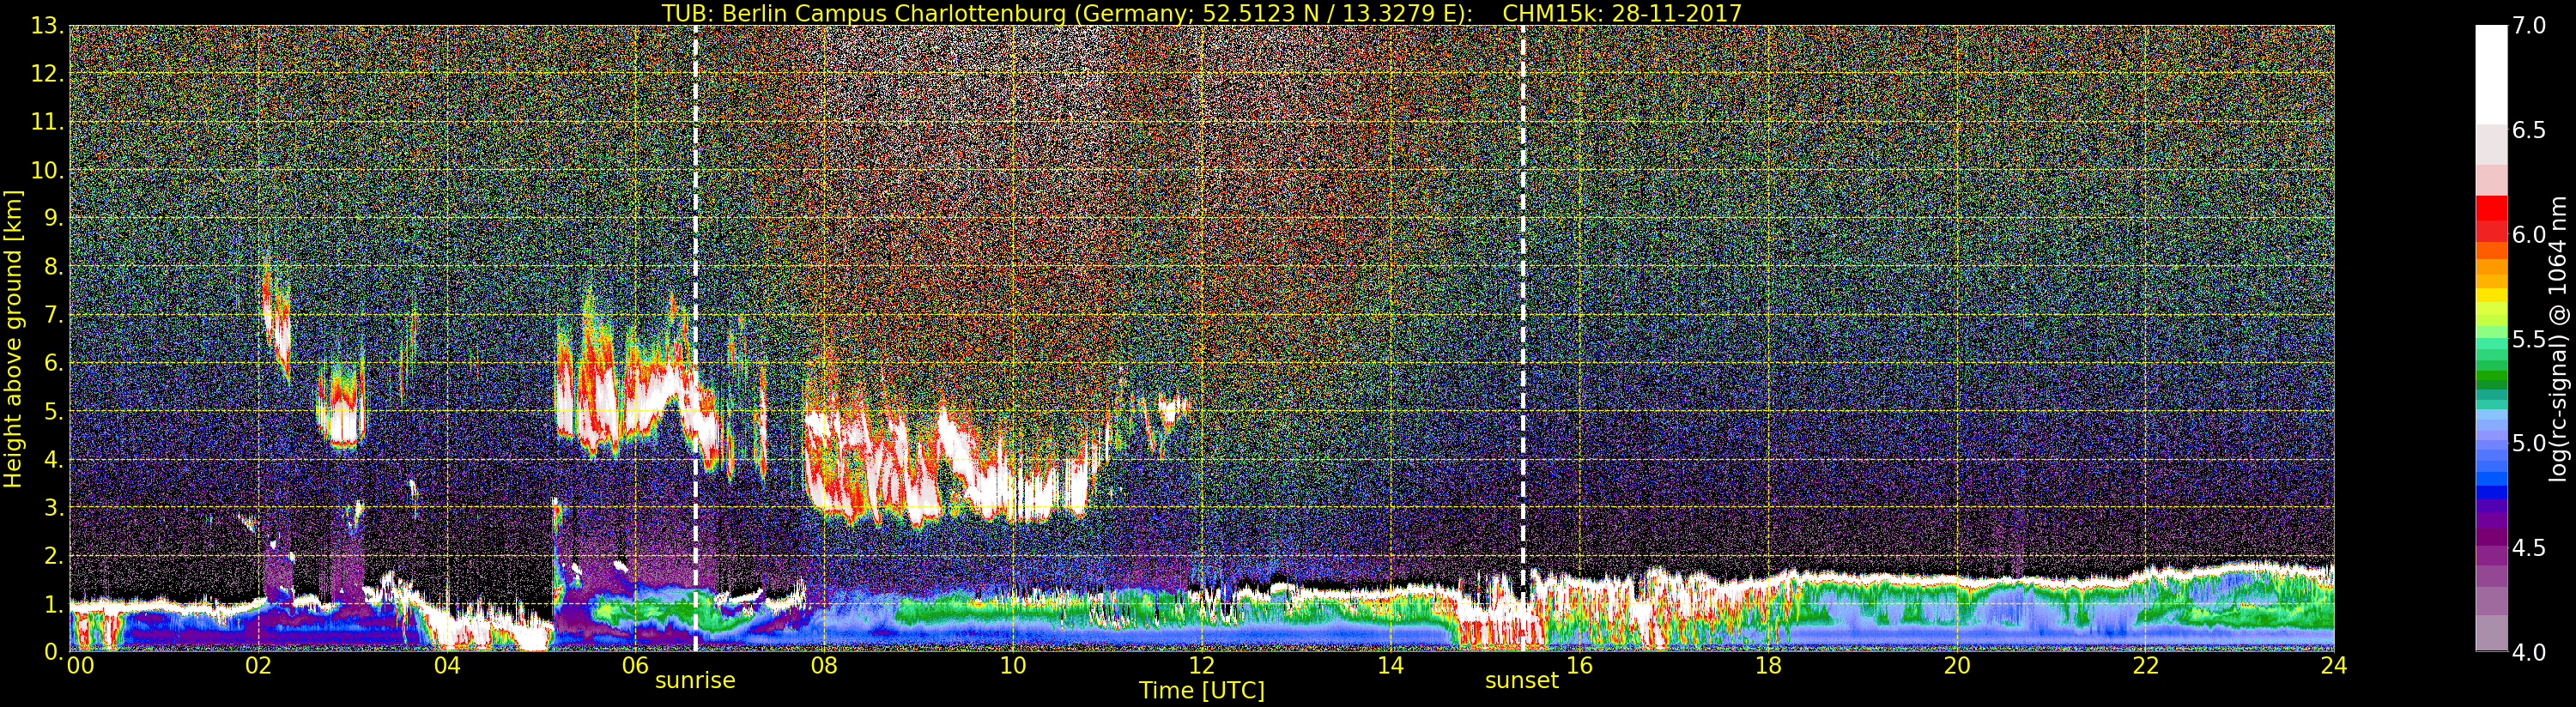2576x707 pixels.
Task: Click the time axis tick label '06'
Action: pyautogui.click(x=636, y=664)
